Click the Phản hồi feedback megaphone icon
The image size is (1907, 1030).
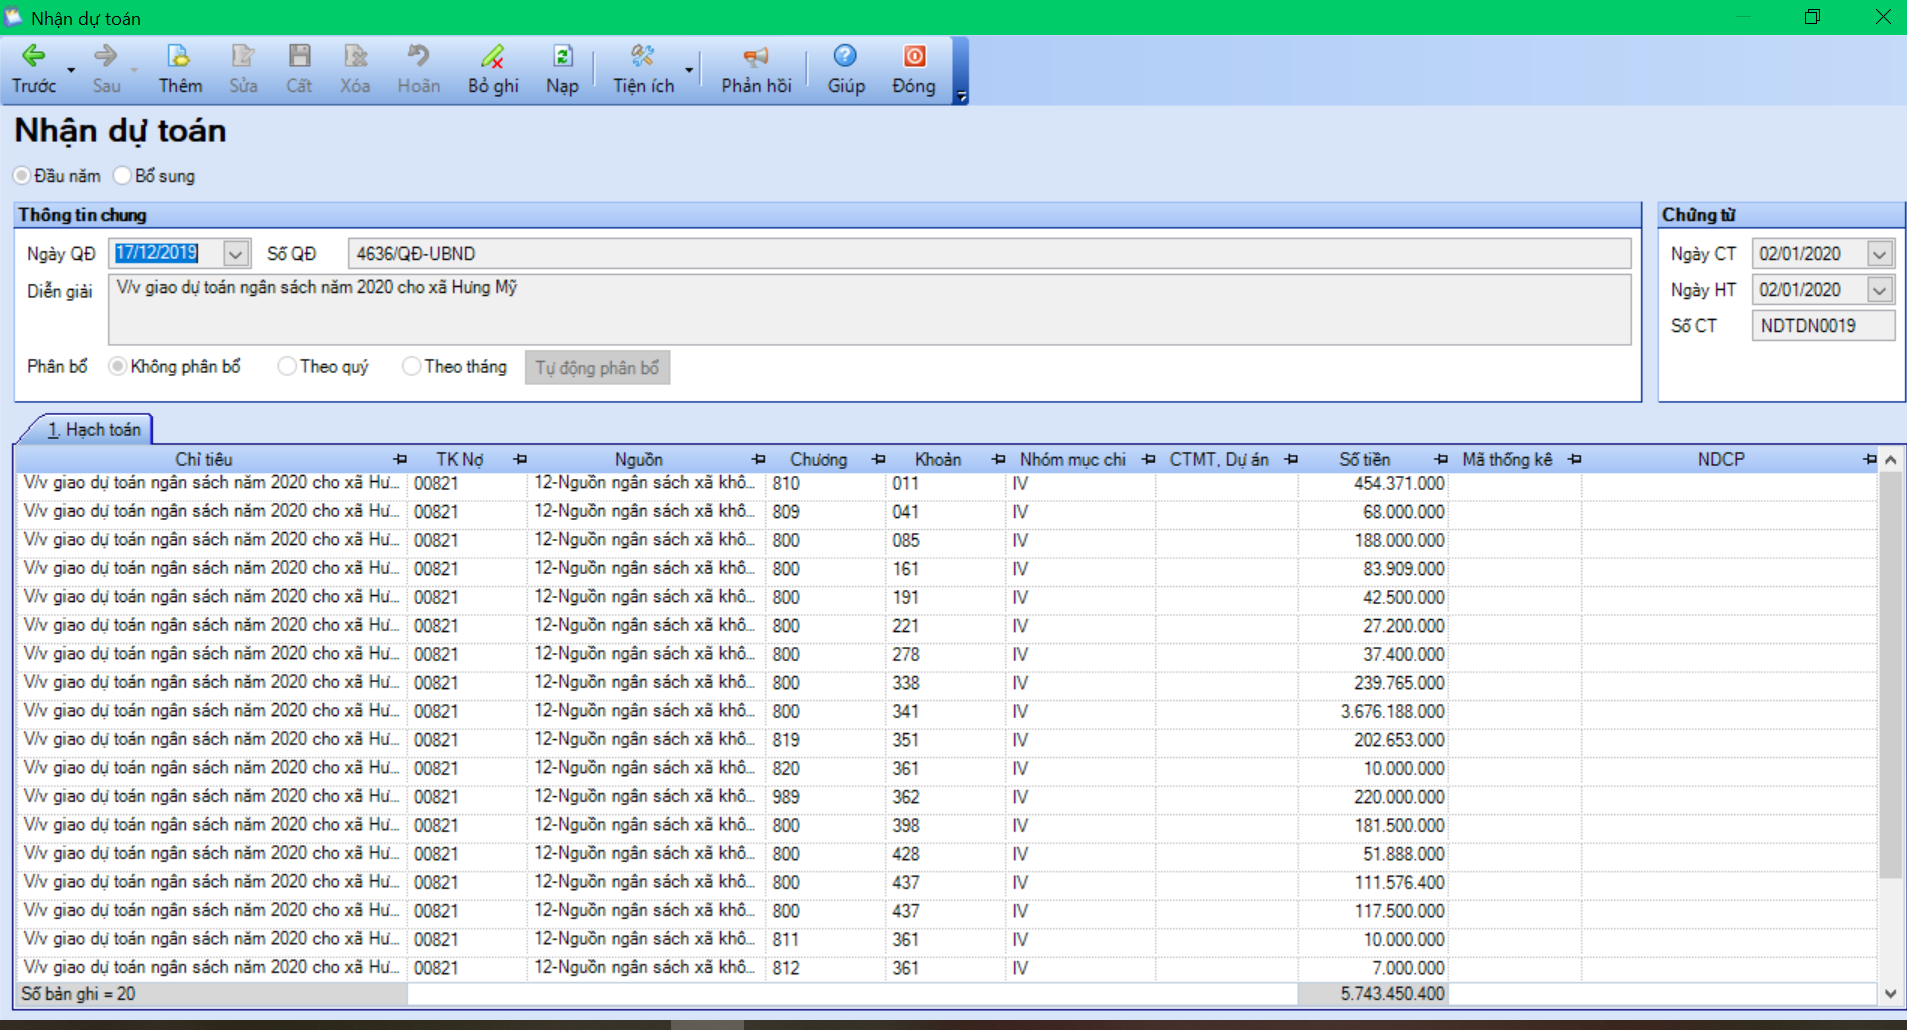click(756, 57)
